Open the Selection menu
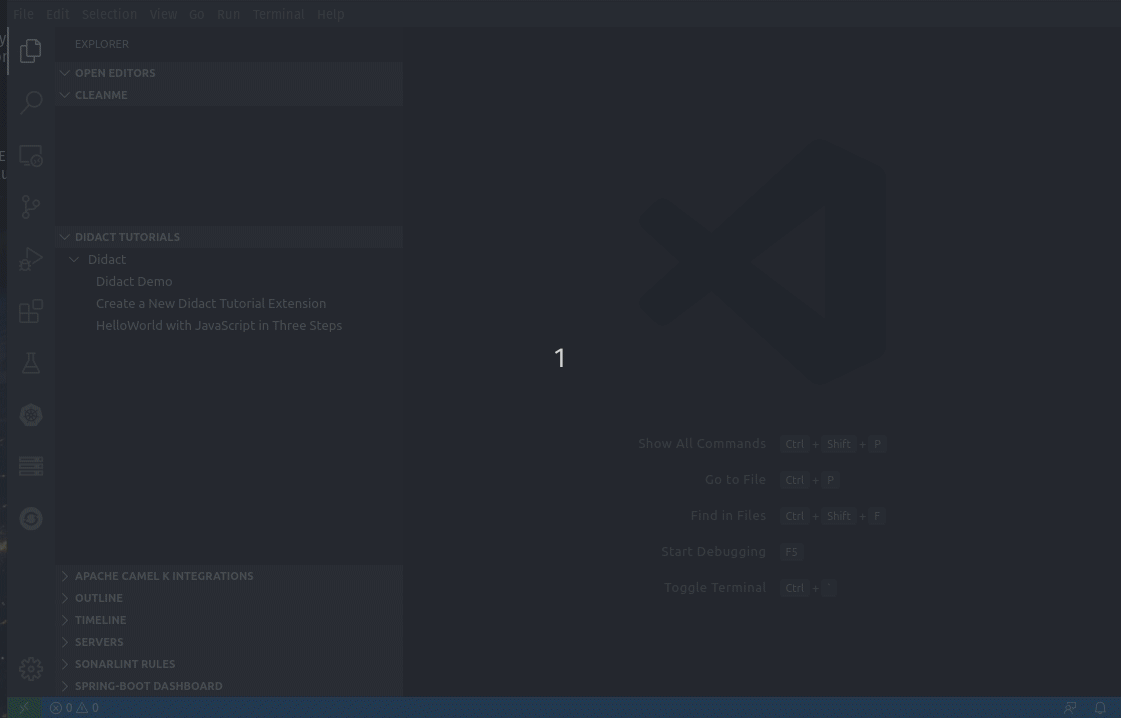 point(109,14)
